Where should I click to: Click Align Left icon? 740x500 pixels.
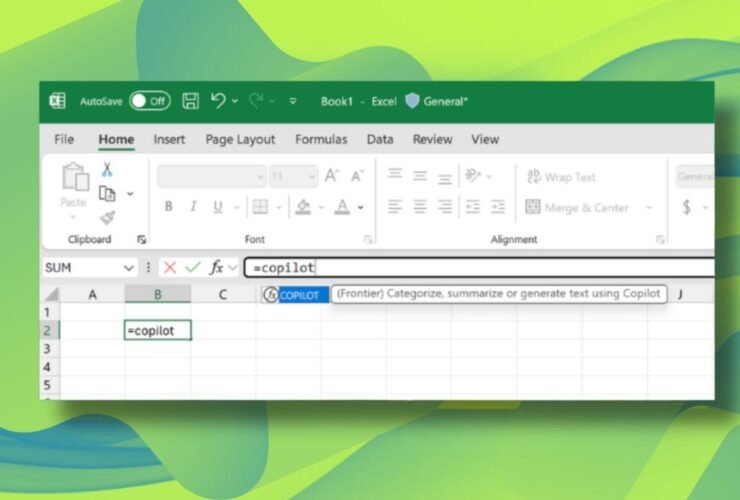pos(395,206)
